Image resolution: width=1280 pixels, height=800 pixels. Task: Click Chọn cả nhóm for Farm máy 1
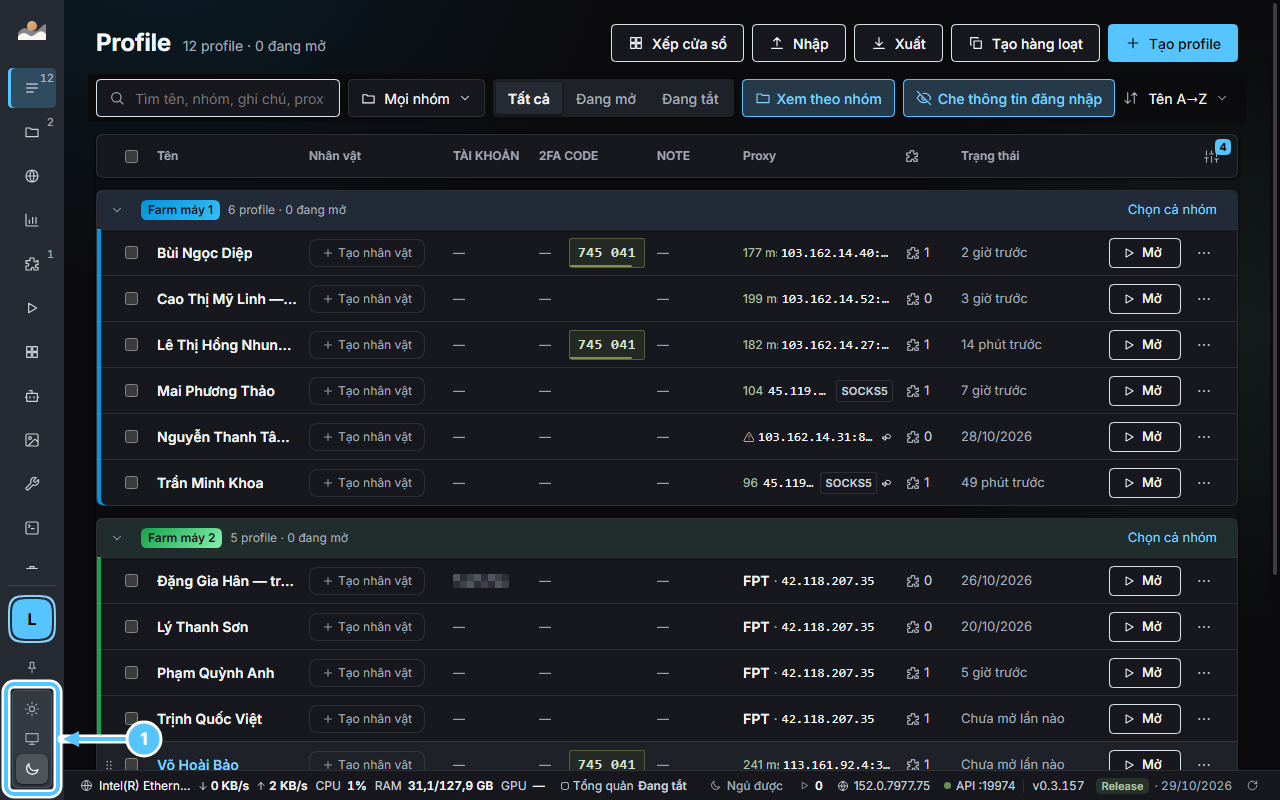click(1172, 210)
